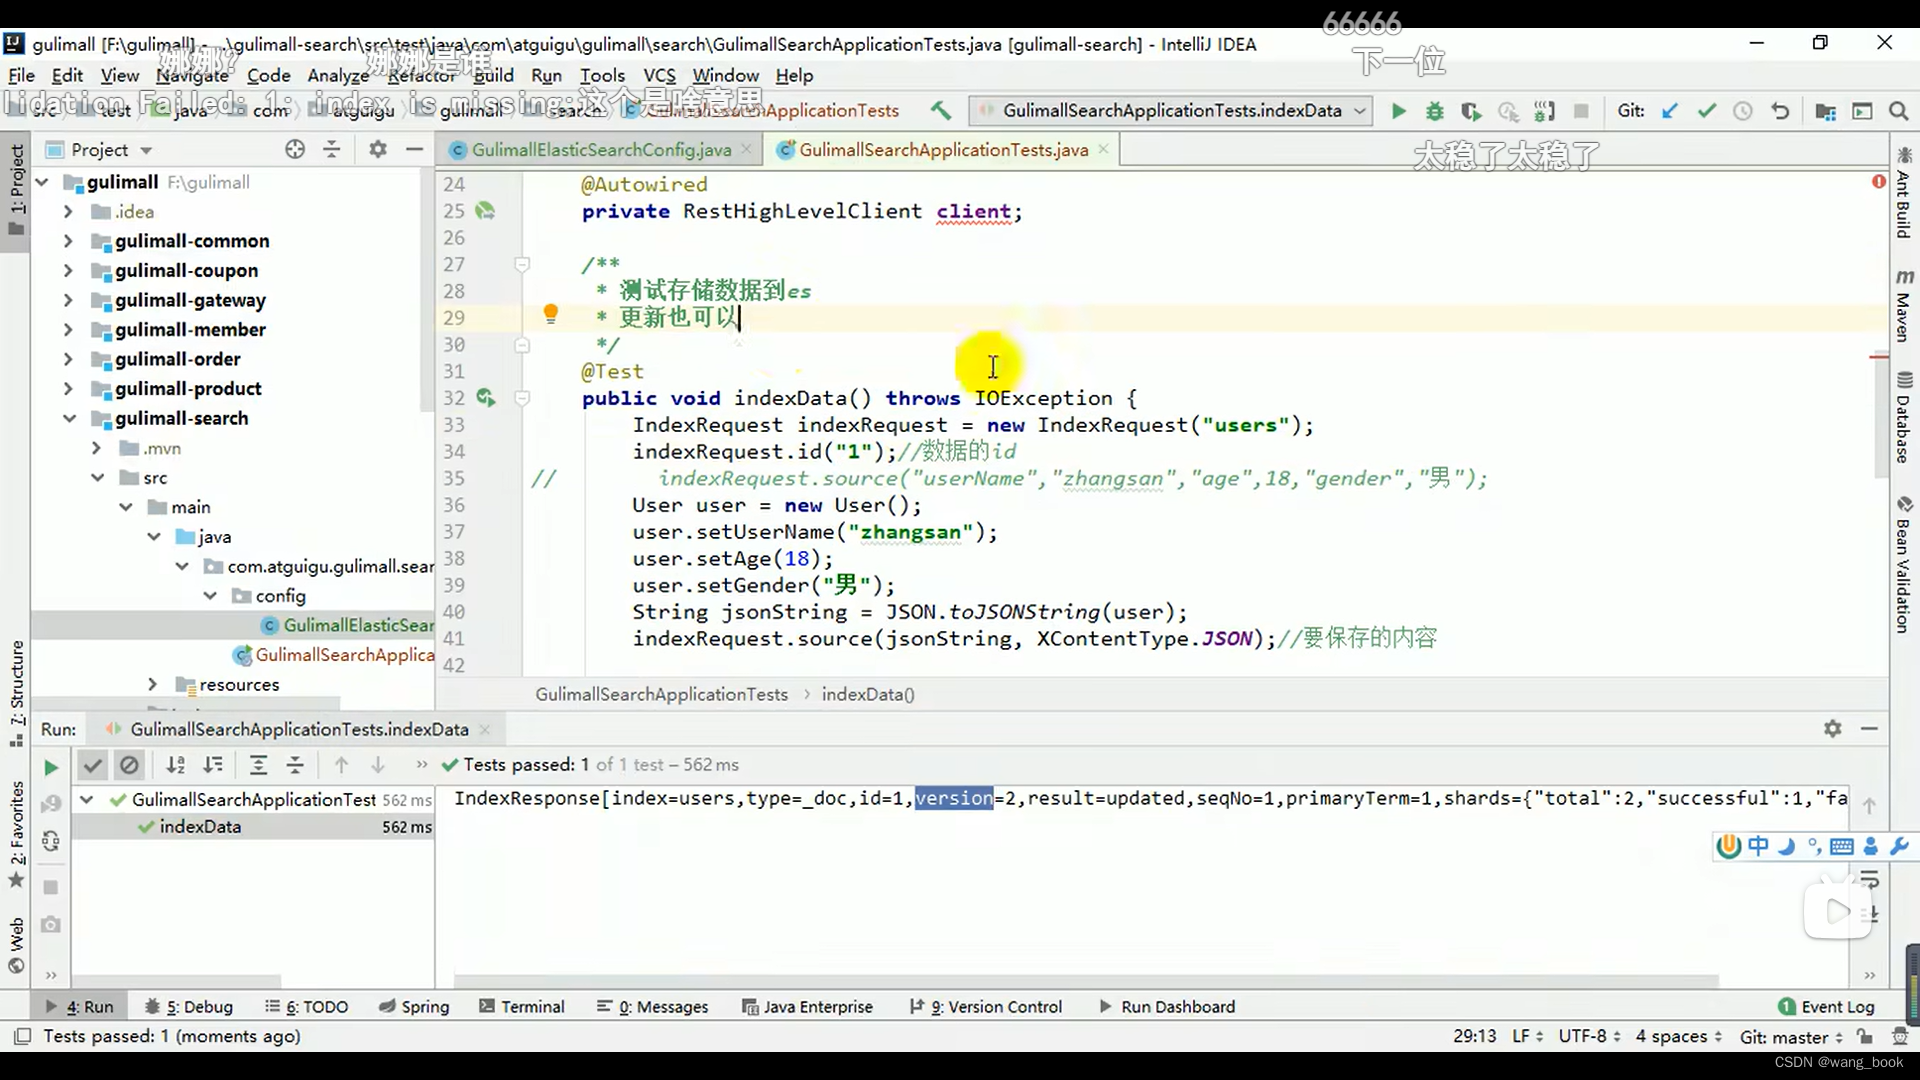Hide the Project panel with minus

click(x=414, y=149)
